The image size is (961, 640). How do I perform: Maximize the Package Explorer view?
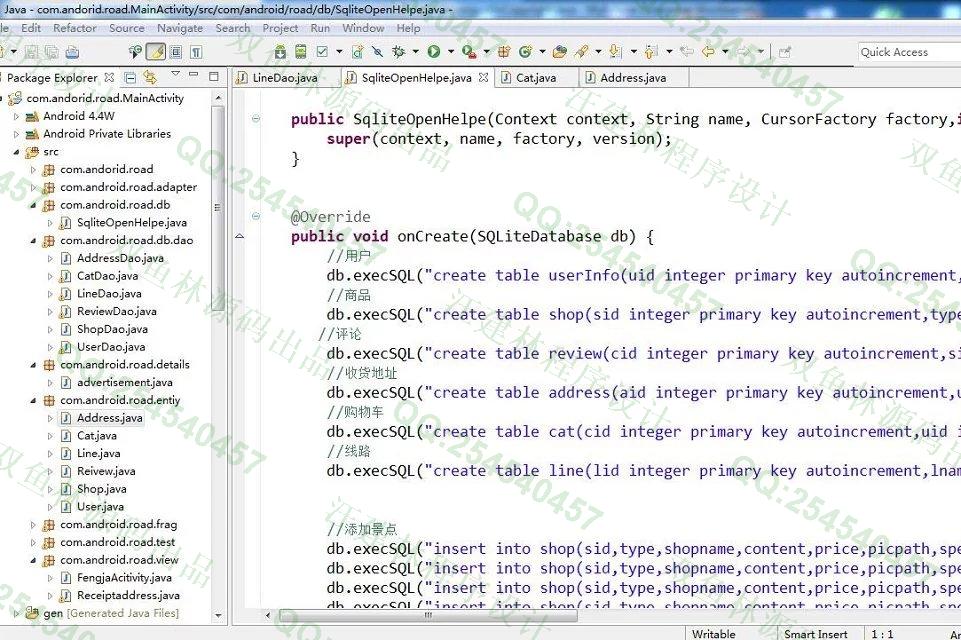click(x=214, y=77)
